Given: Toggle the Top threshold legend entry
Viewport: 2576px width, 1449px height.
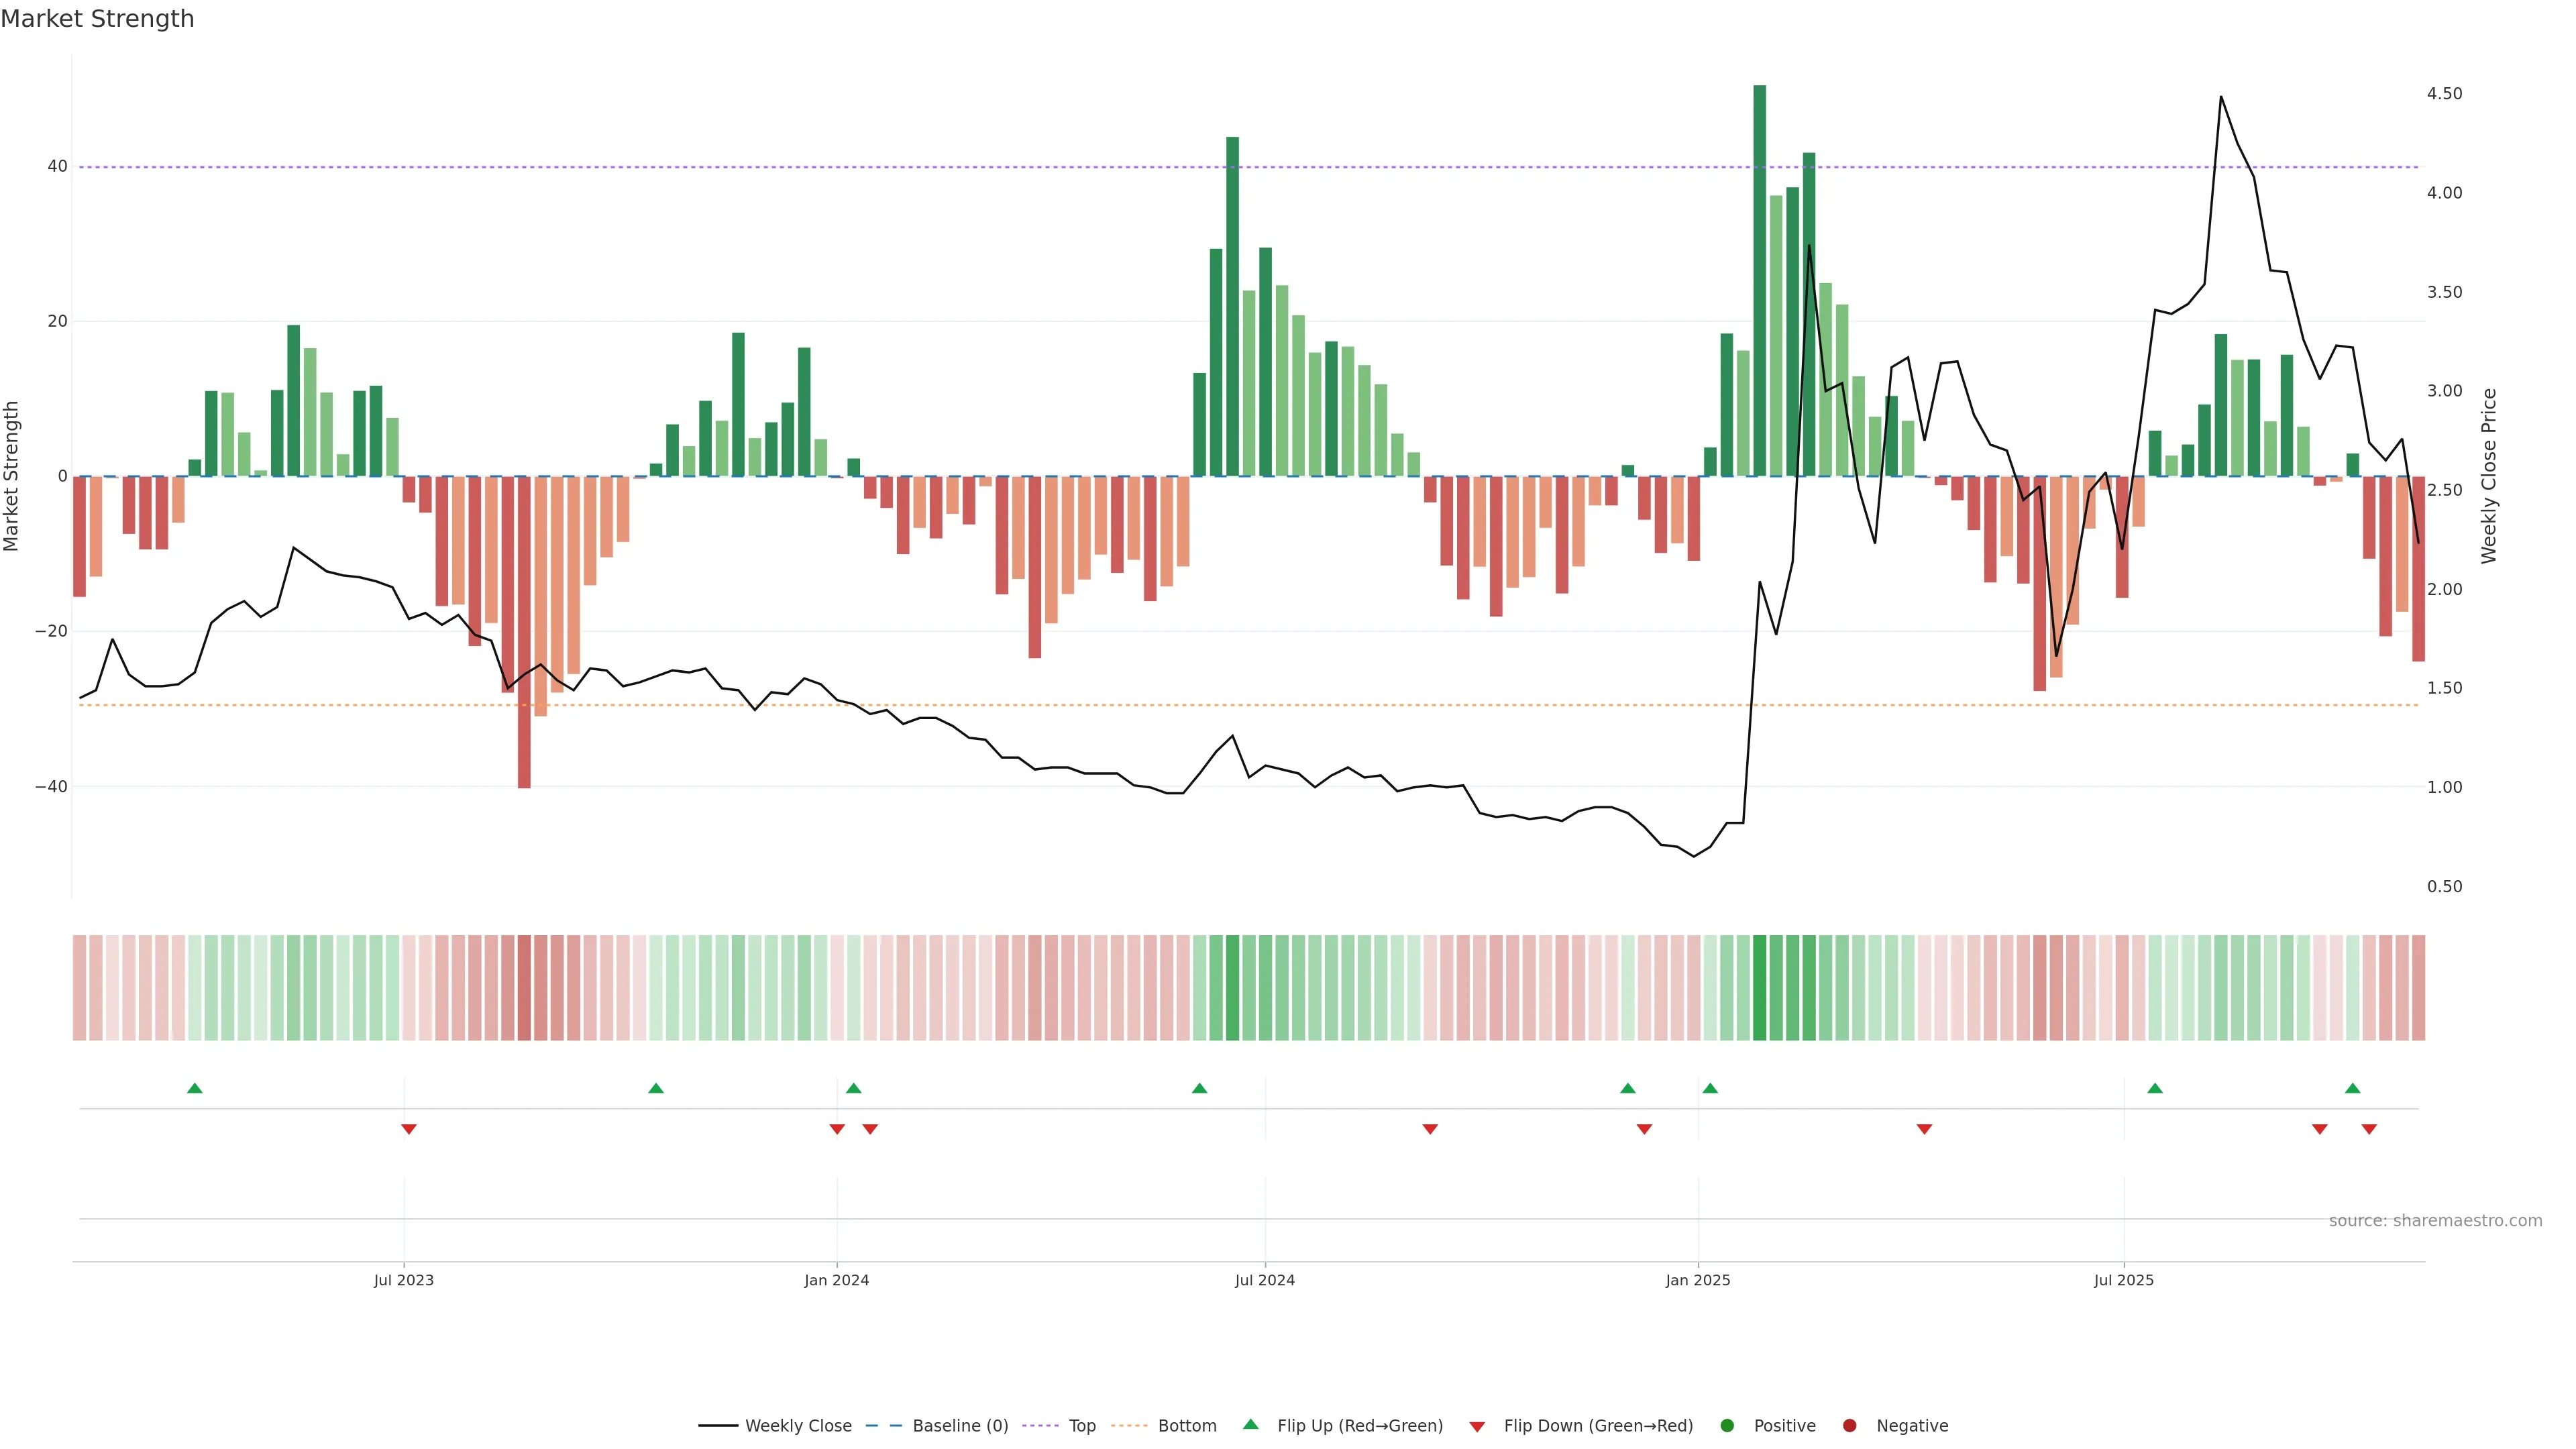Looking at the screenshot, I should tap(1059, 1426).
